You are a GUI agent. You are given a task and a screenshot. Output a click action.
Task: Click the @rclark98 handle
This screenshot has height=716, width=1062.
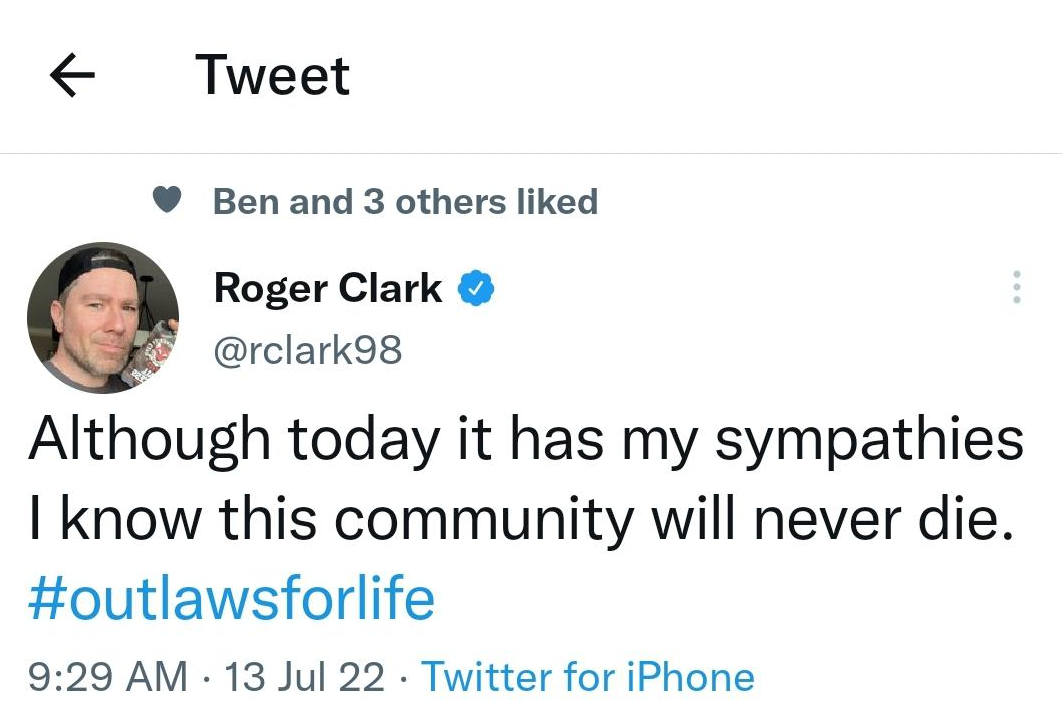[x=308, y=349]
